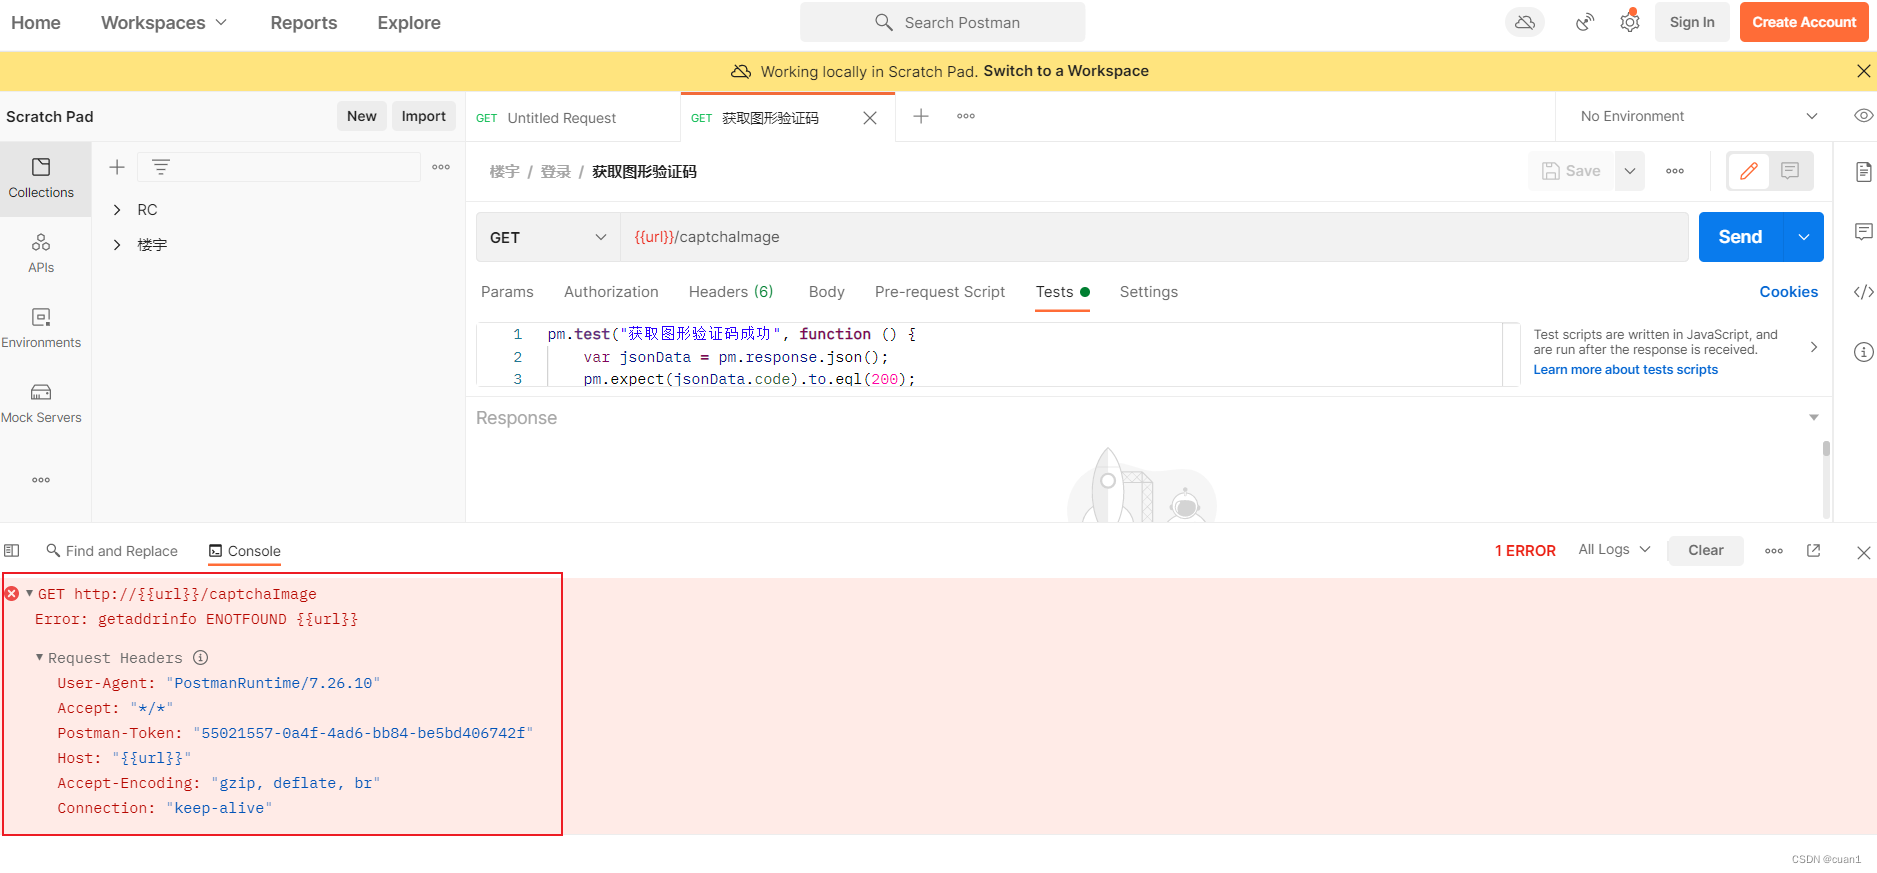1877x873 pixels.
Task: Open console more options ellipsis
Action: 1774,551
